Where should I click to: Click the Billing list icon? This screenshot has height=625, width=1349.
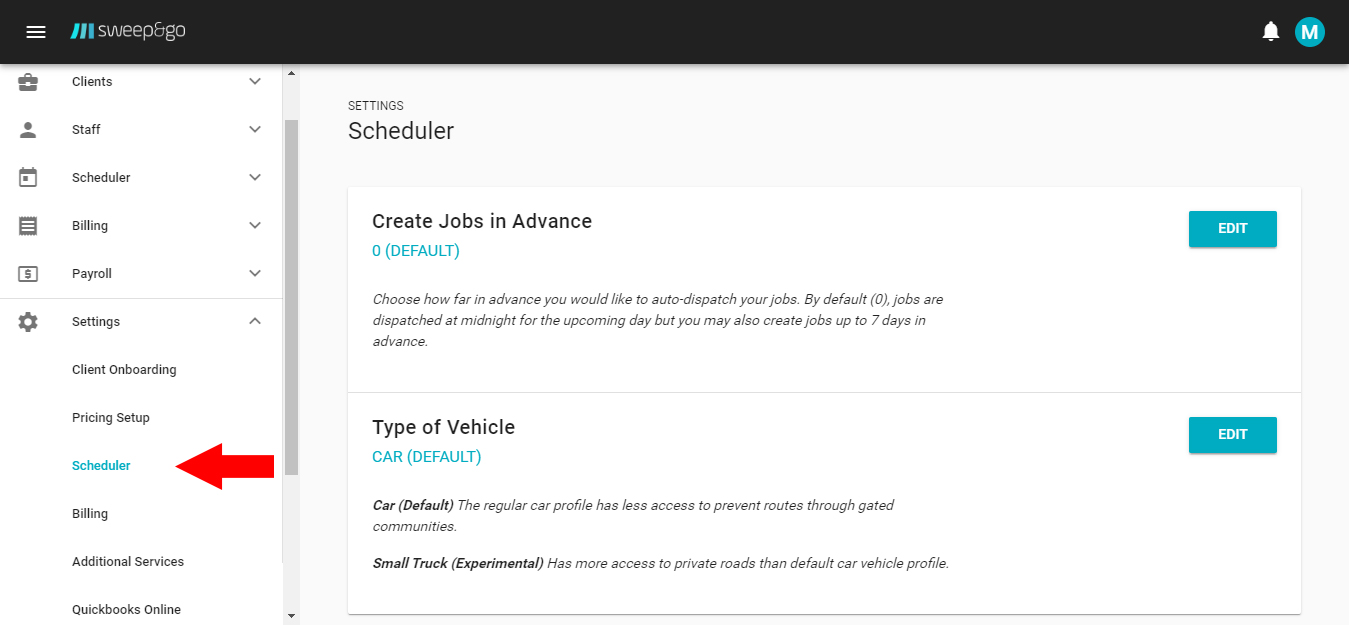(x=27, y=225)
